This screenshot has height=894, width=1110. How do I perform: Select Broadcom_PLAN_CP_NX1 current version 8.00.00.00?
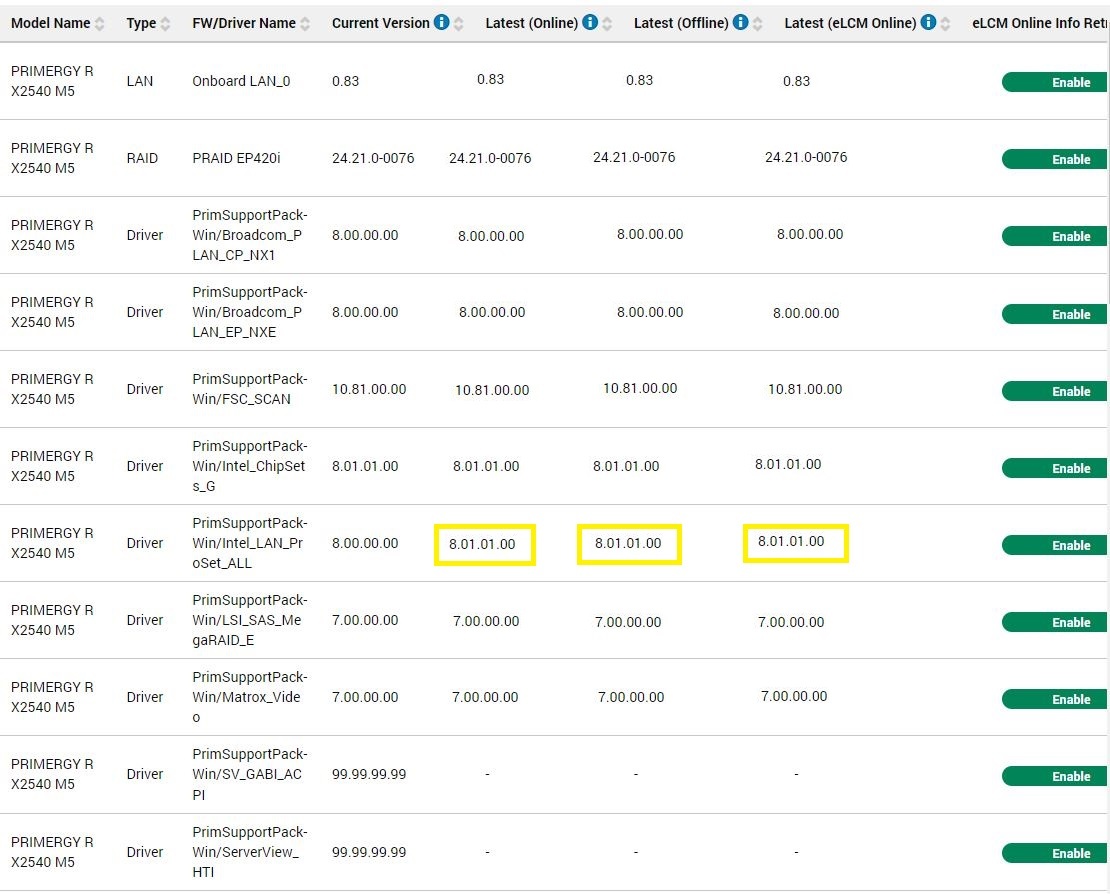click(365, 235)
